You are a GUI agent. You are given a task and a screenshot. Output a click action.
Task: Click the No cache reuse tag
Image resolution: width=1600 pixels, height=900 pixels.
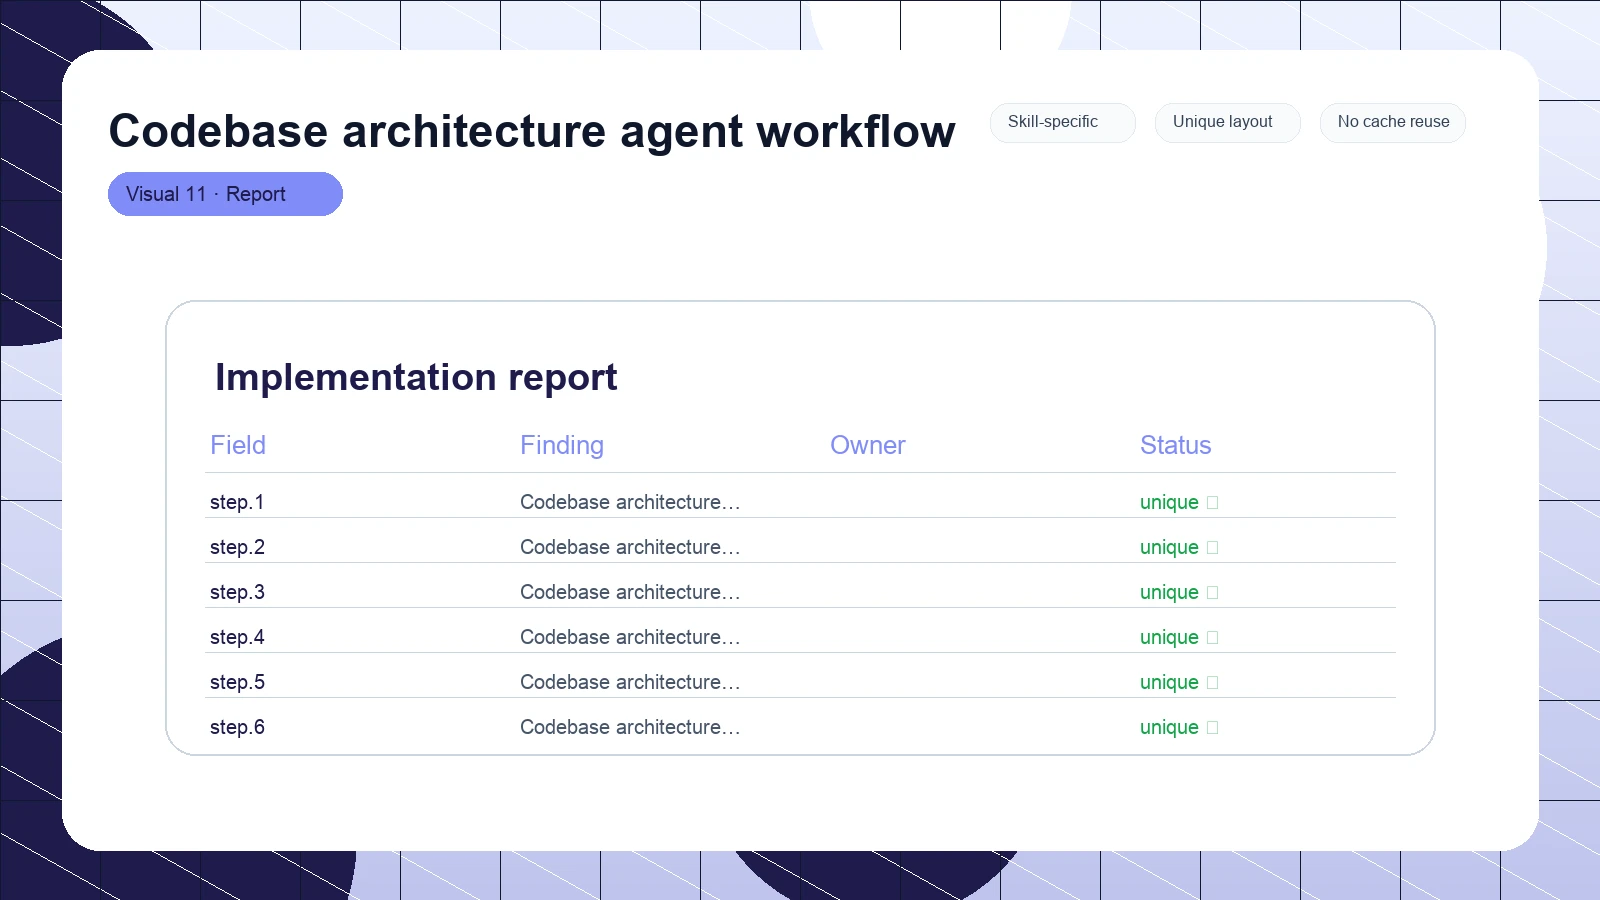tap(1392, 122)
